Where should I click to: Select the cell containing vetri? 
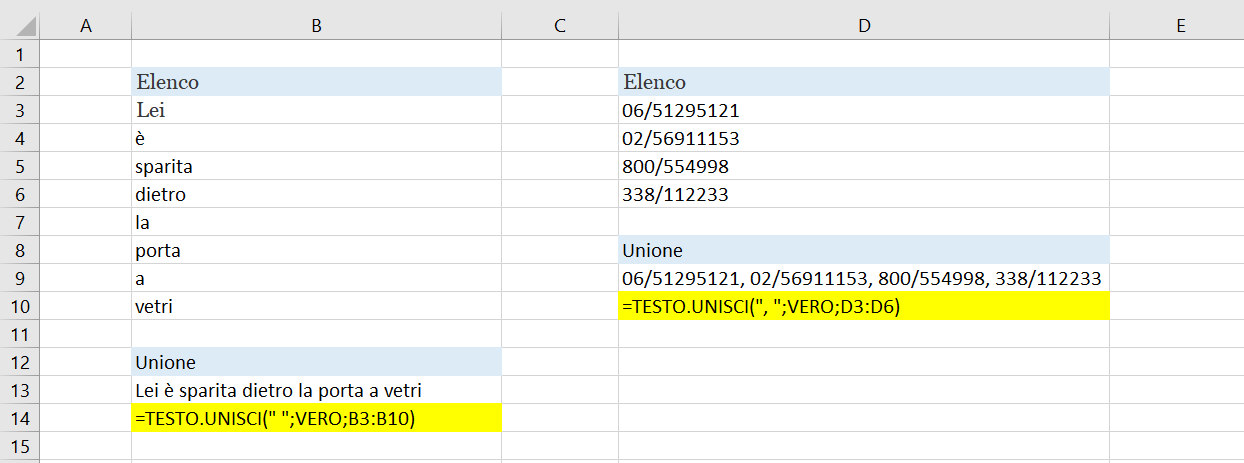(316, 307)
